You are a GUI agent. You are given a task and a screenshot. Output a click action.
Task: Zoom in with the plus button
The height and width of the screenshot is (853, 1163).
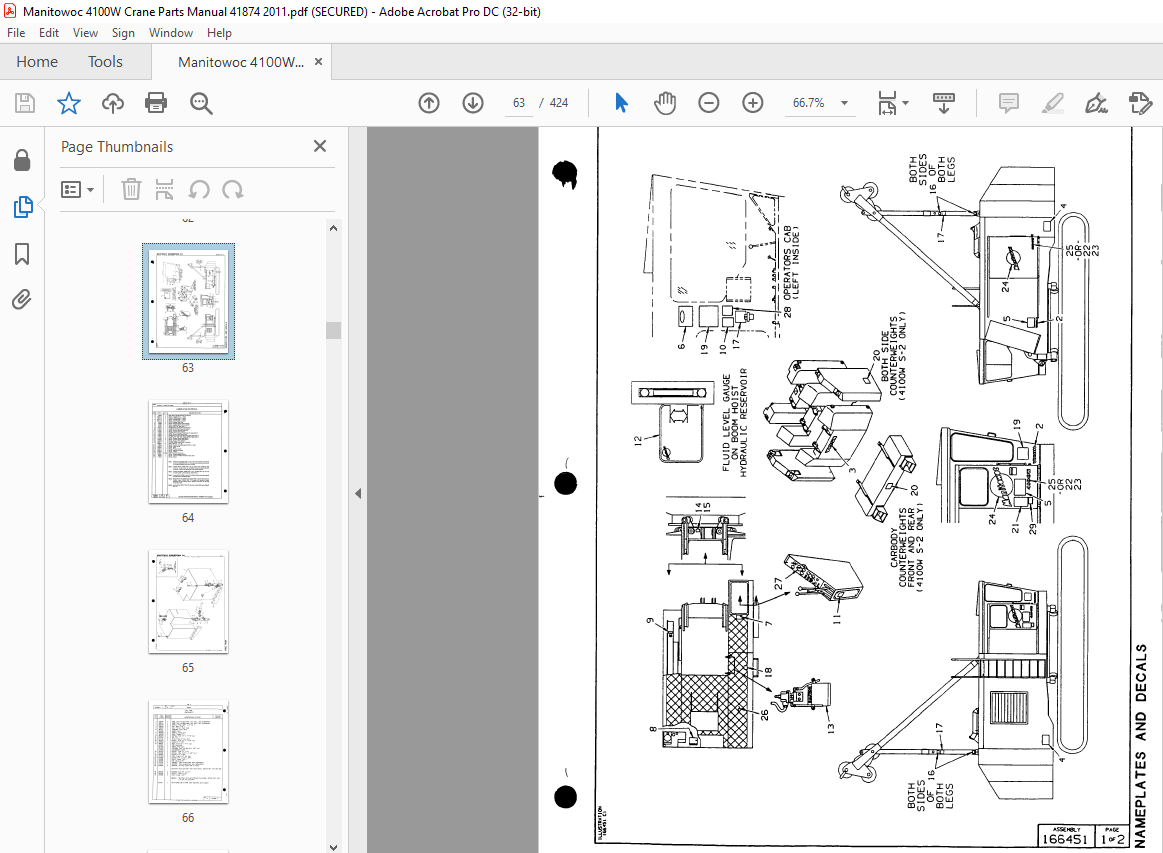tap(753, 103)
